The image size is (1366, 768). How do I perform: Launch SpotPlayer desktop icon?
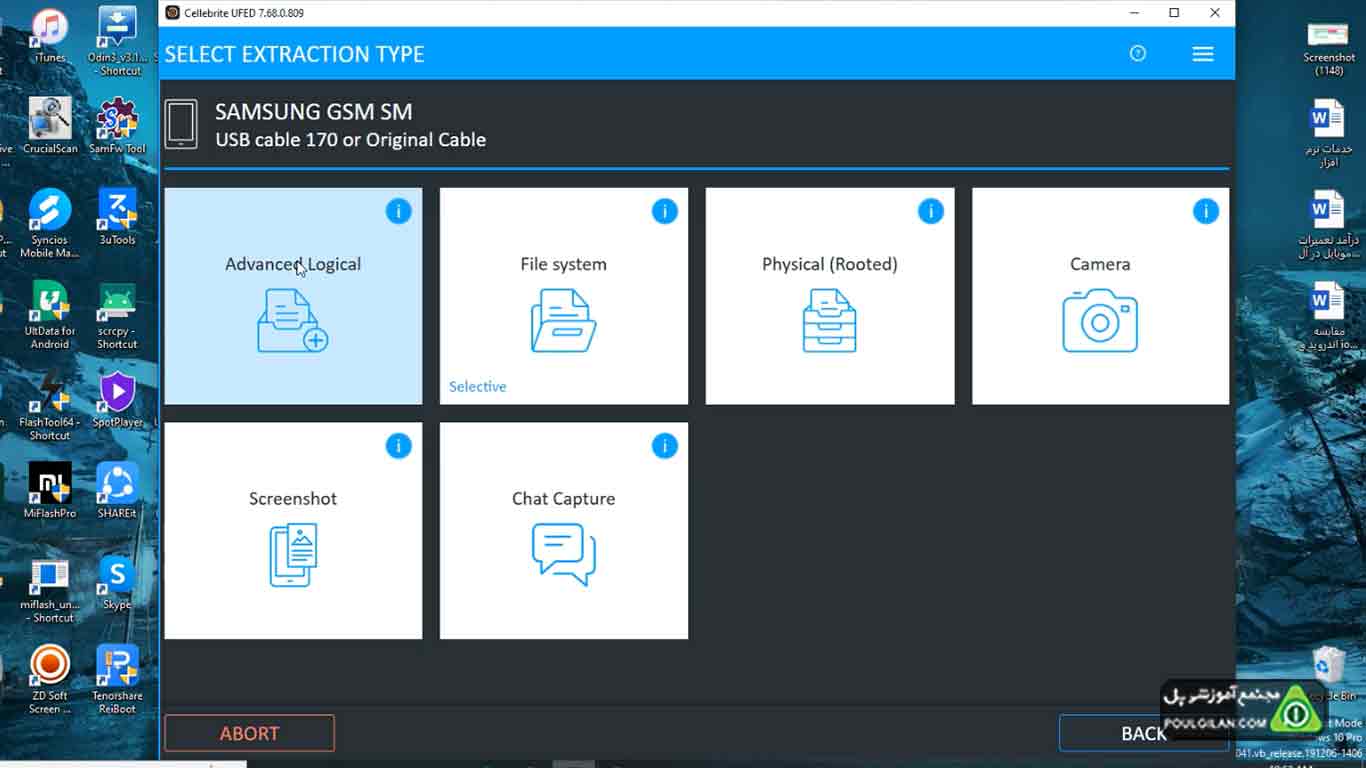pyautogui.click(x=117, y=400)
